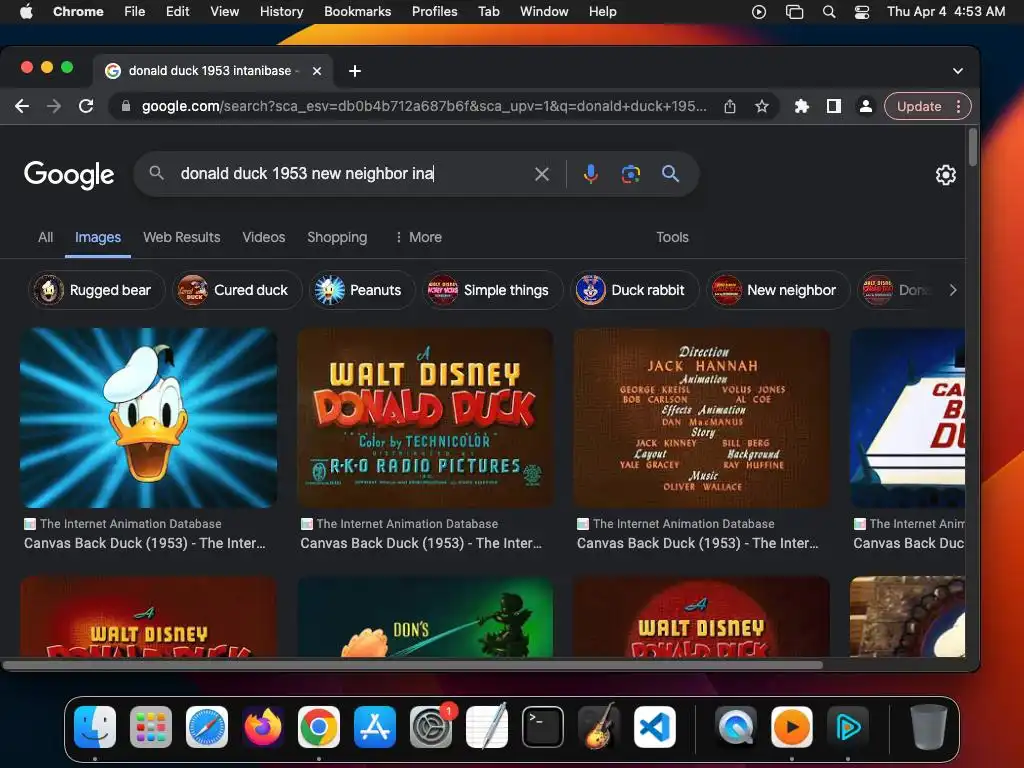Click the forward navigation arrow

pos(54,106)
